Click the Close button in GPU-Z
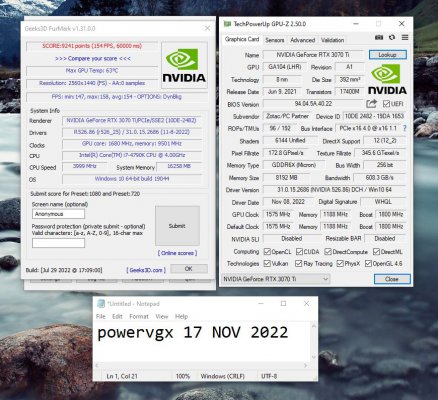The width and height of the screenshot is (438, 400). [392, 279]
